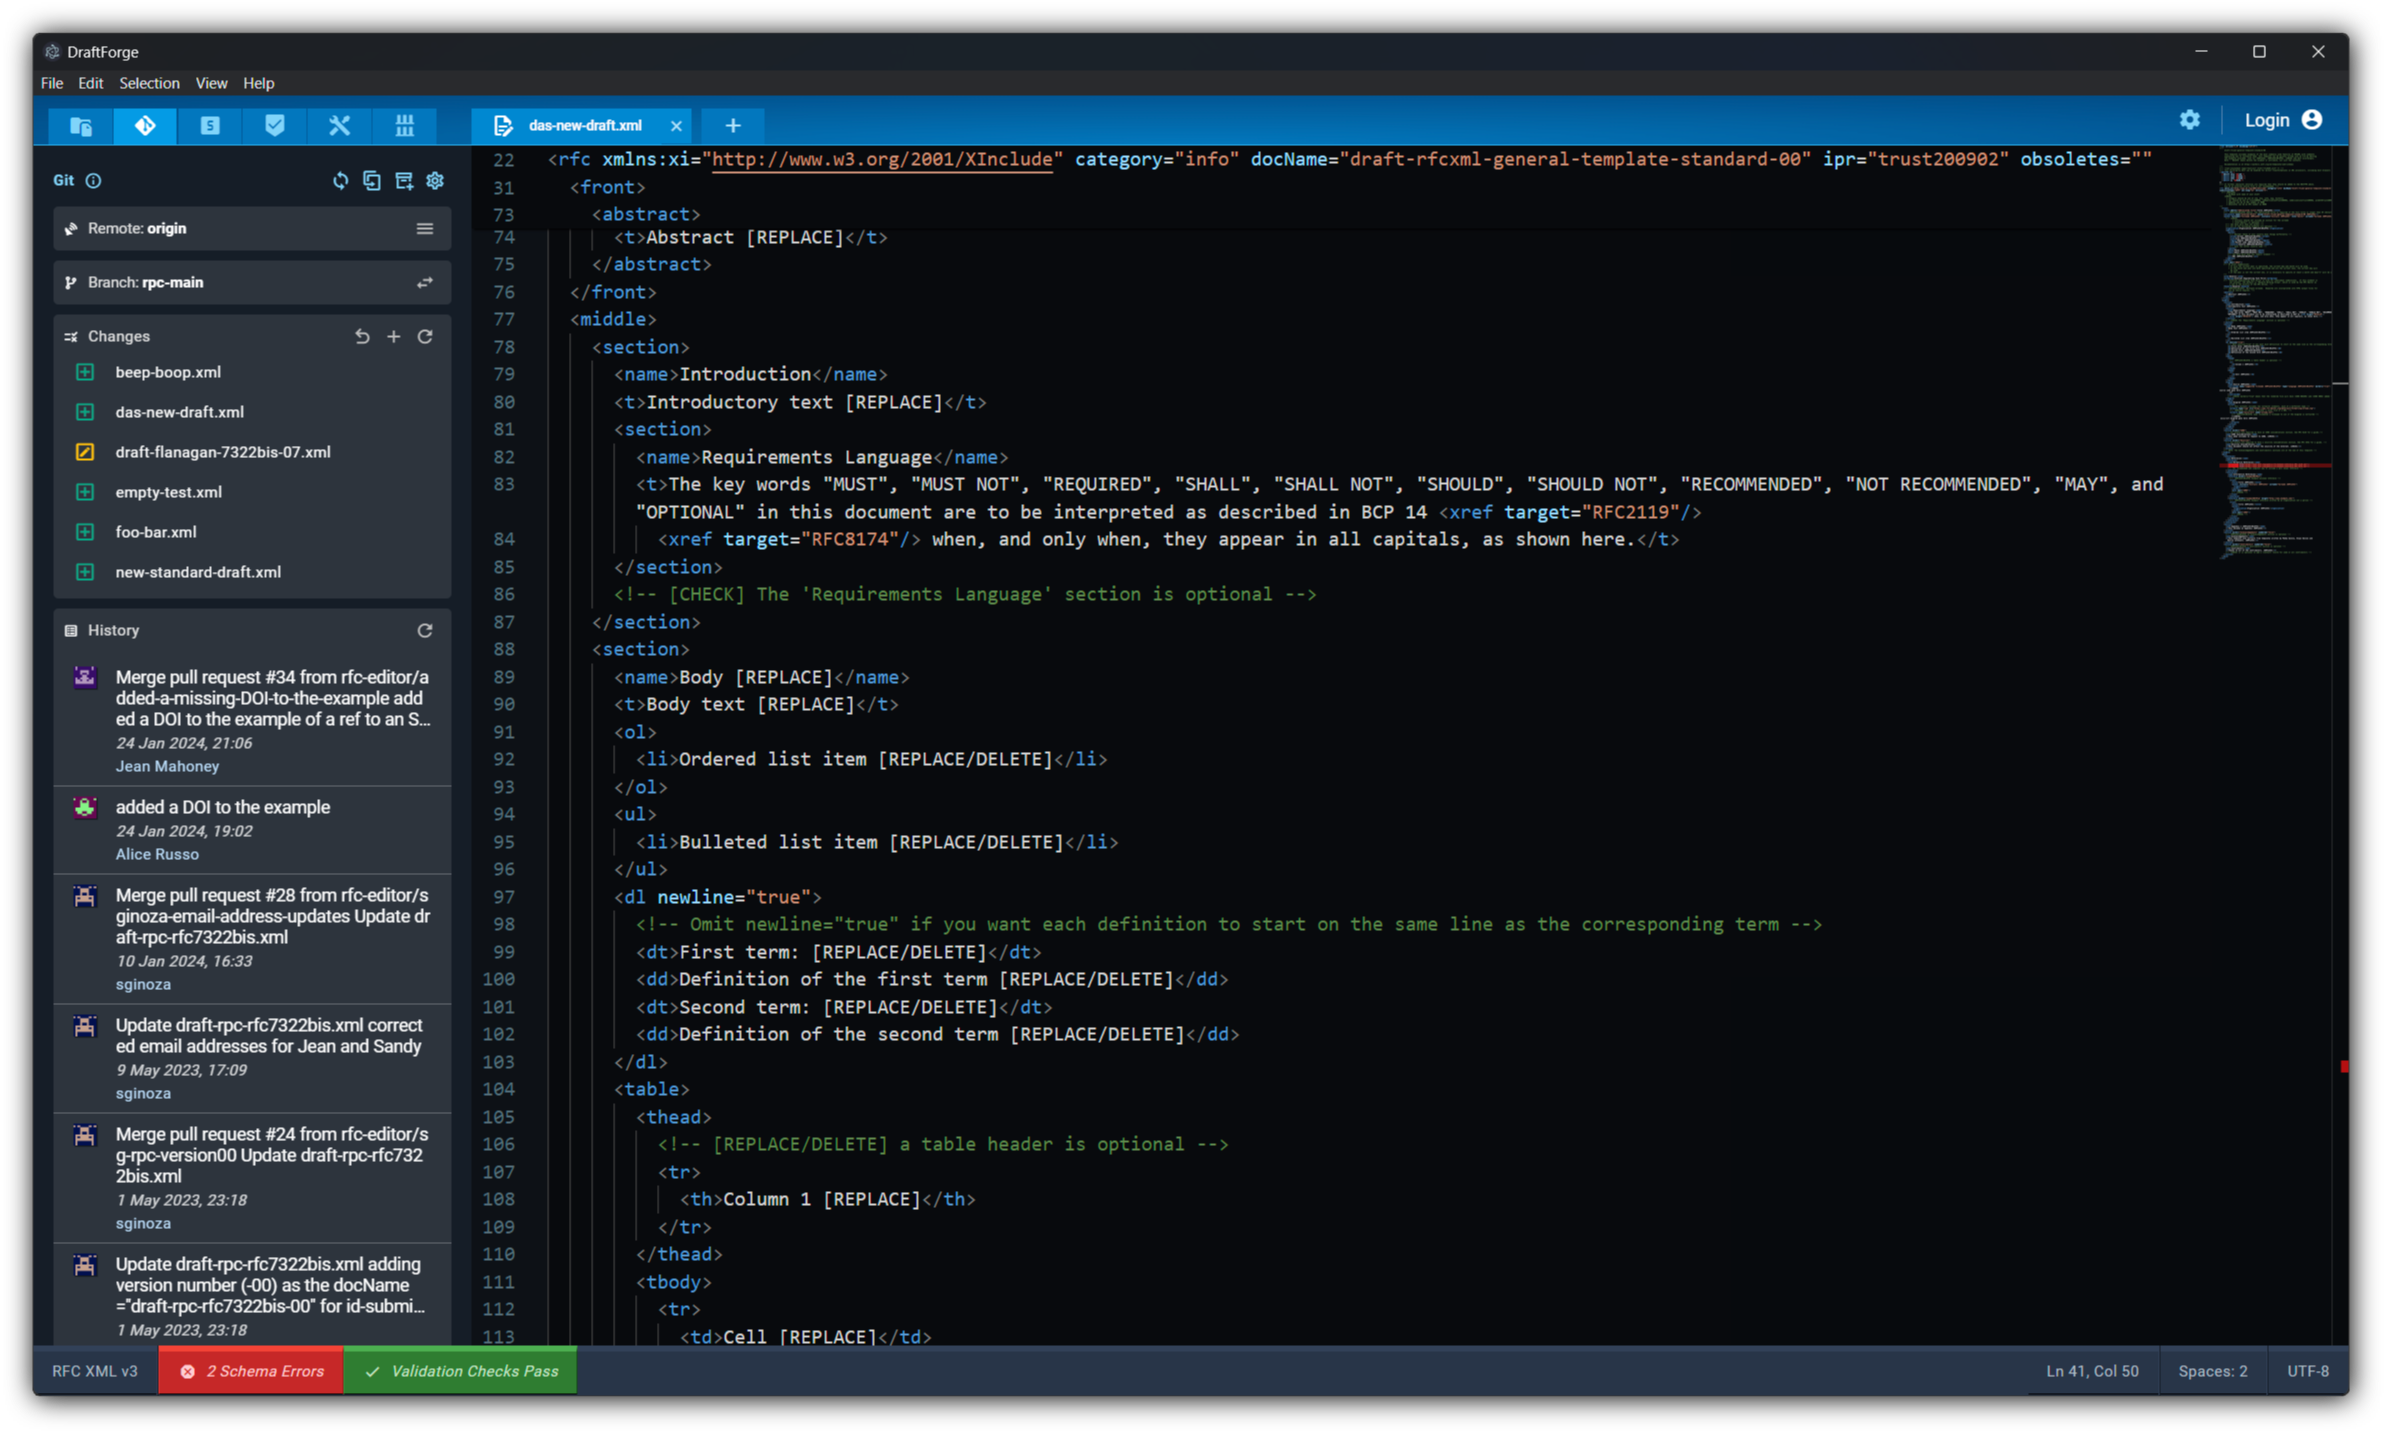Open Merge pull request #24 commit
Screen dimensions: 2389x1435
coord(252,1178)
